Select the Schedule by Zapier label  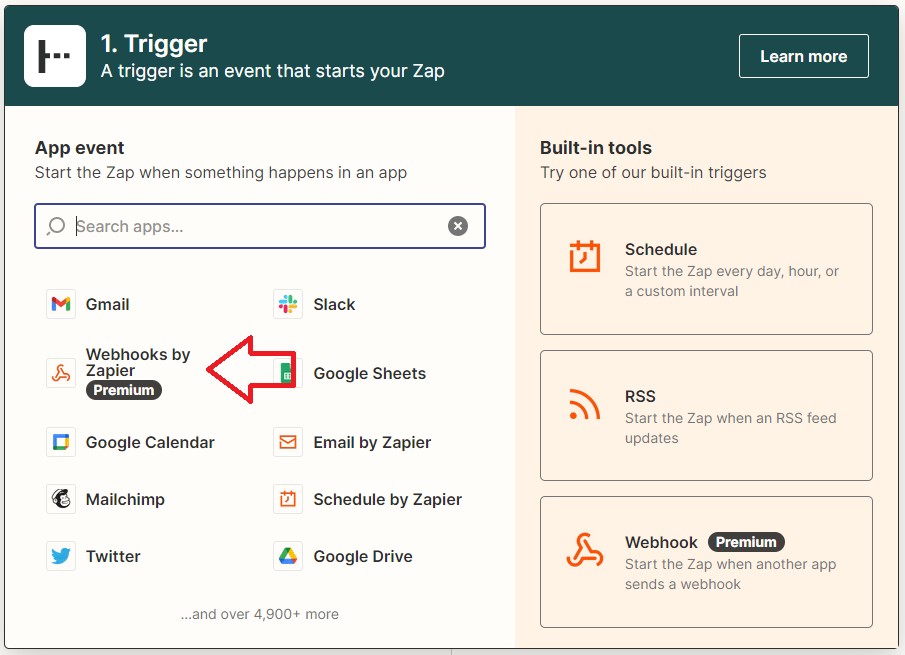click(x=387, y=499)
